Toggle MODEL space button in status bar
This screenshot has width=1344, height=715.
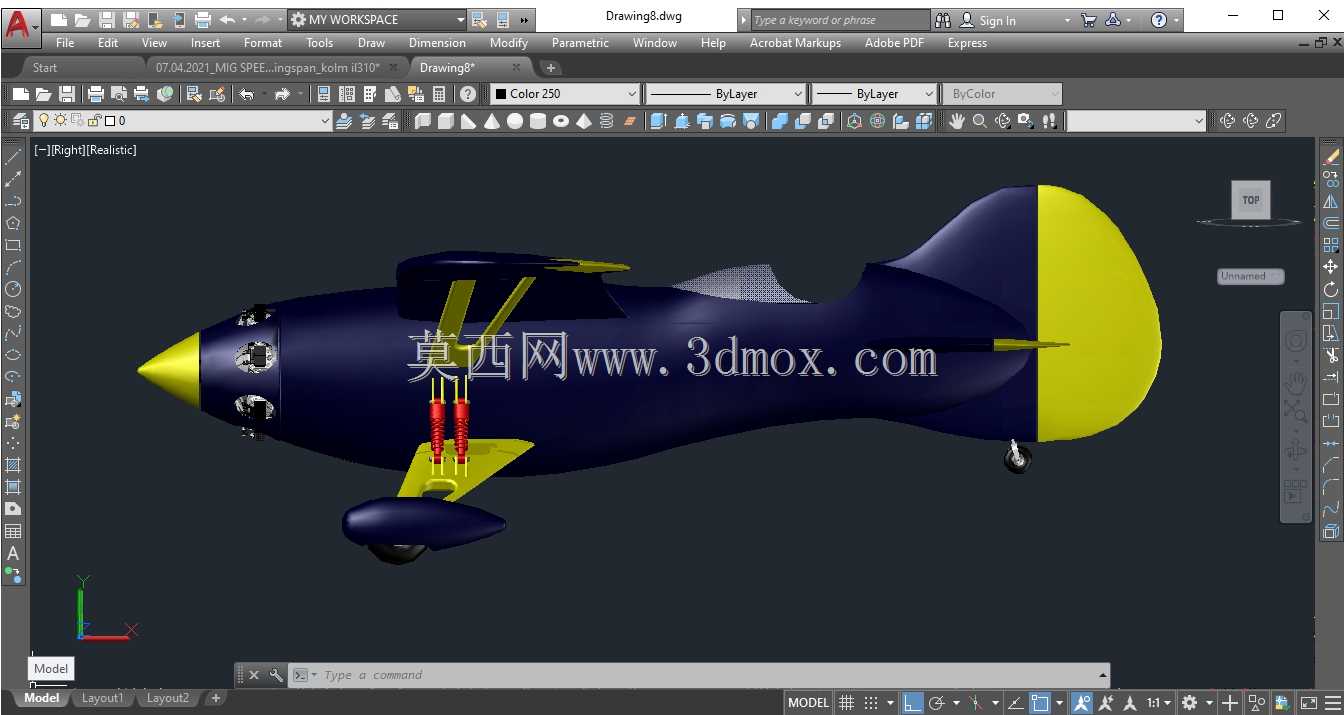click(808, 703)
